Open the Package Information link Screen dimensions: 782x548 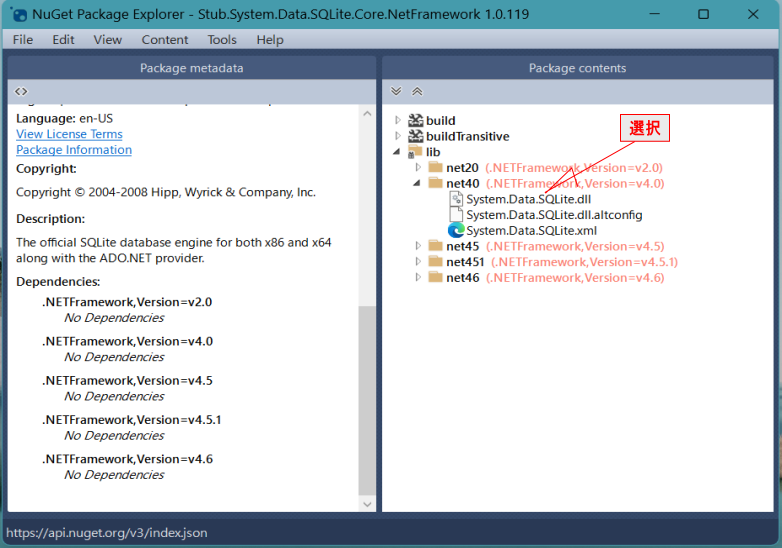click(x=74, y=150)
